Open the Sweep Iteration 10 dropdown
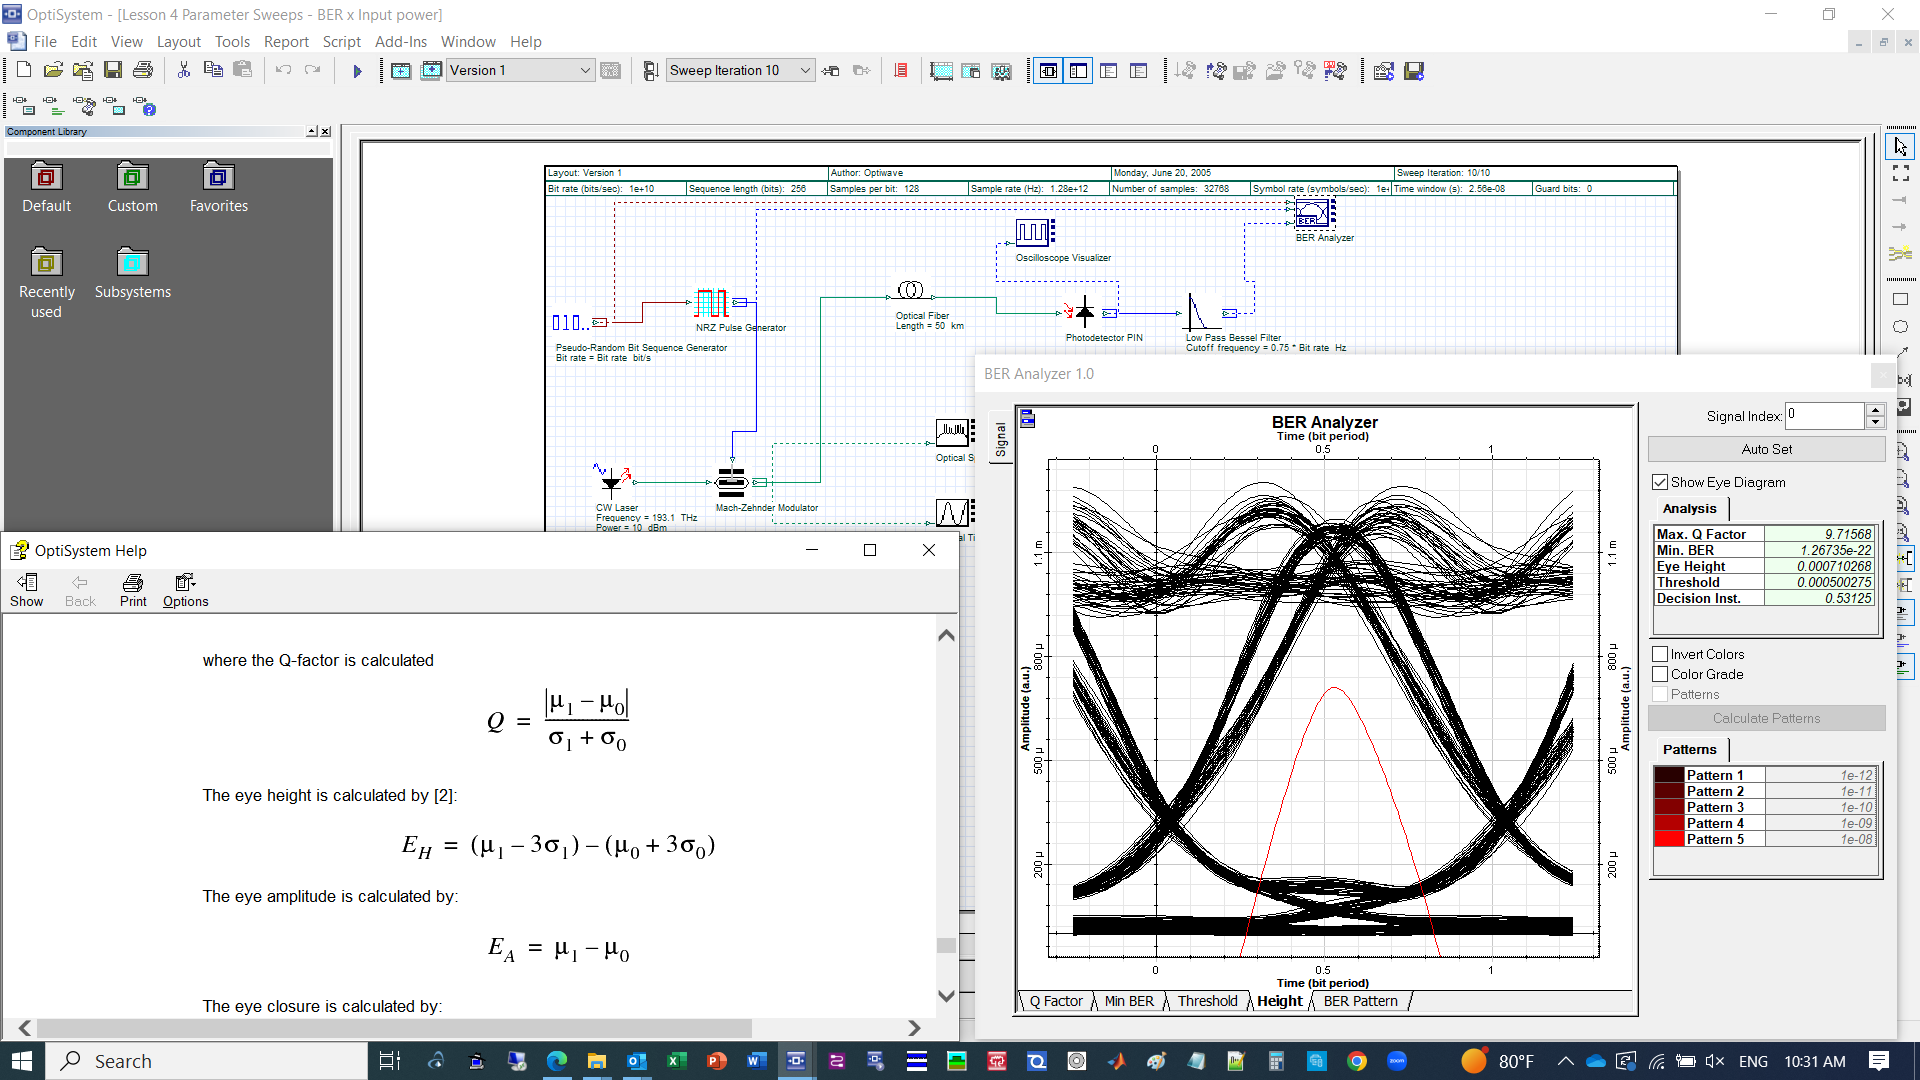Screen dimensions: 1920x1080 (805, 70)
